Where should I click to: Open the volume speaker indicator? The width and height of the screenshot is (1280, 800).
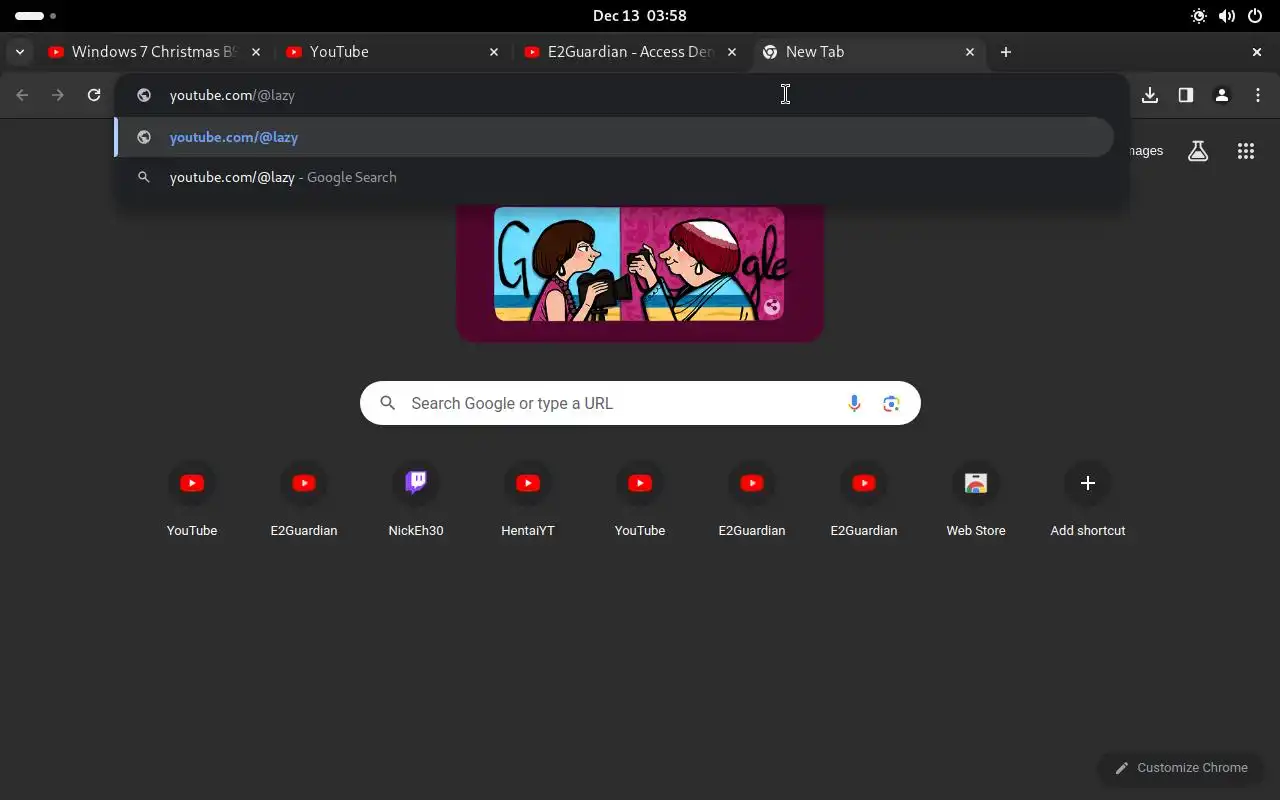pos(1227,16)
